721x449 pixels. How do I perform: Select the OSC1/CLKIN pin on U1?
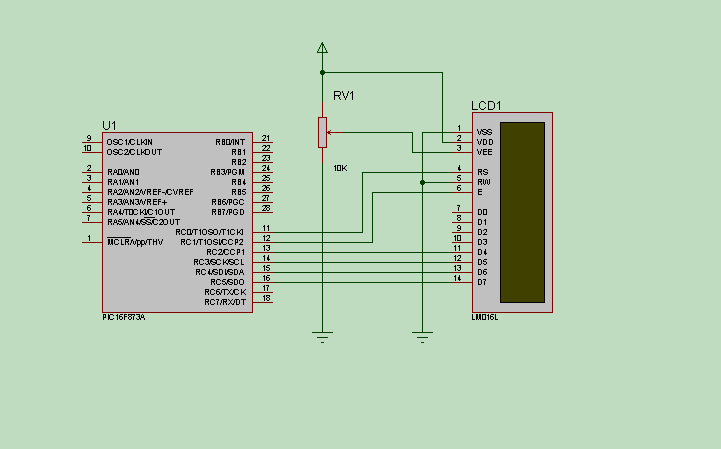click(90, 141)
